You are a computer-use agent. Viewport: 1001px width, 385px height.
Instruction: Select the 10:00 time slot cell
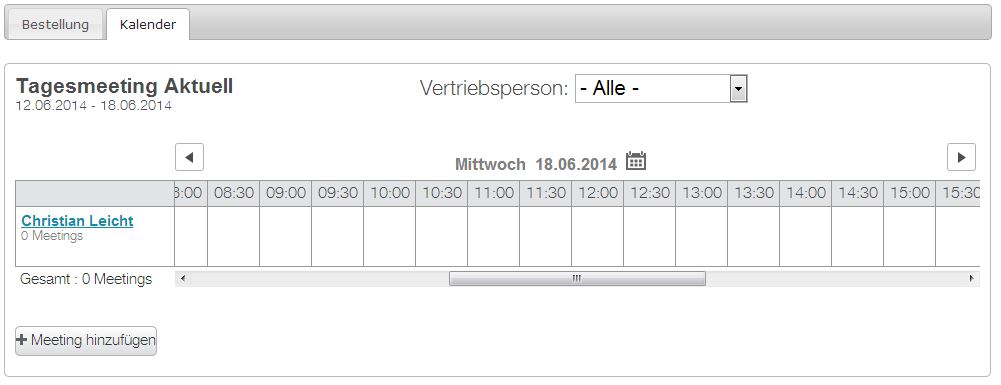click(389, 236)
